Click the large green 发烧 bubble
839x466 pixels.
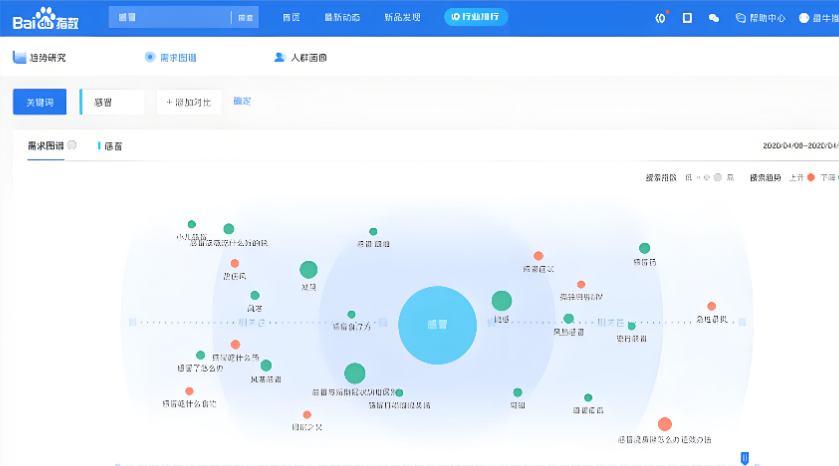pyautogui.click(x=308, y=270)
